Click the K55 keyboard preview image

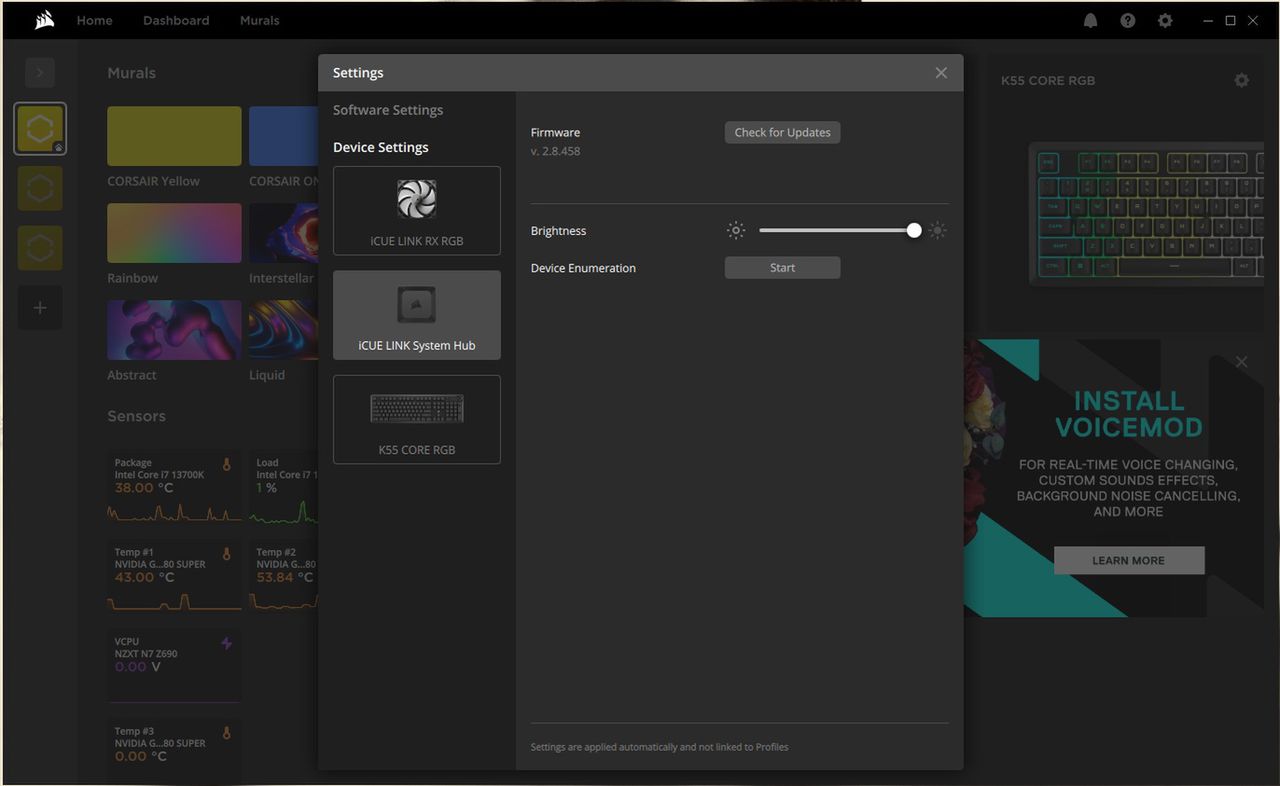[x=1146, y=214]
